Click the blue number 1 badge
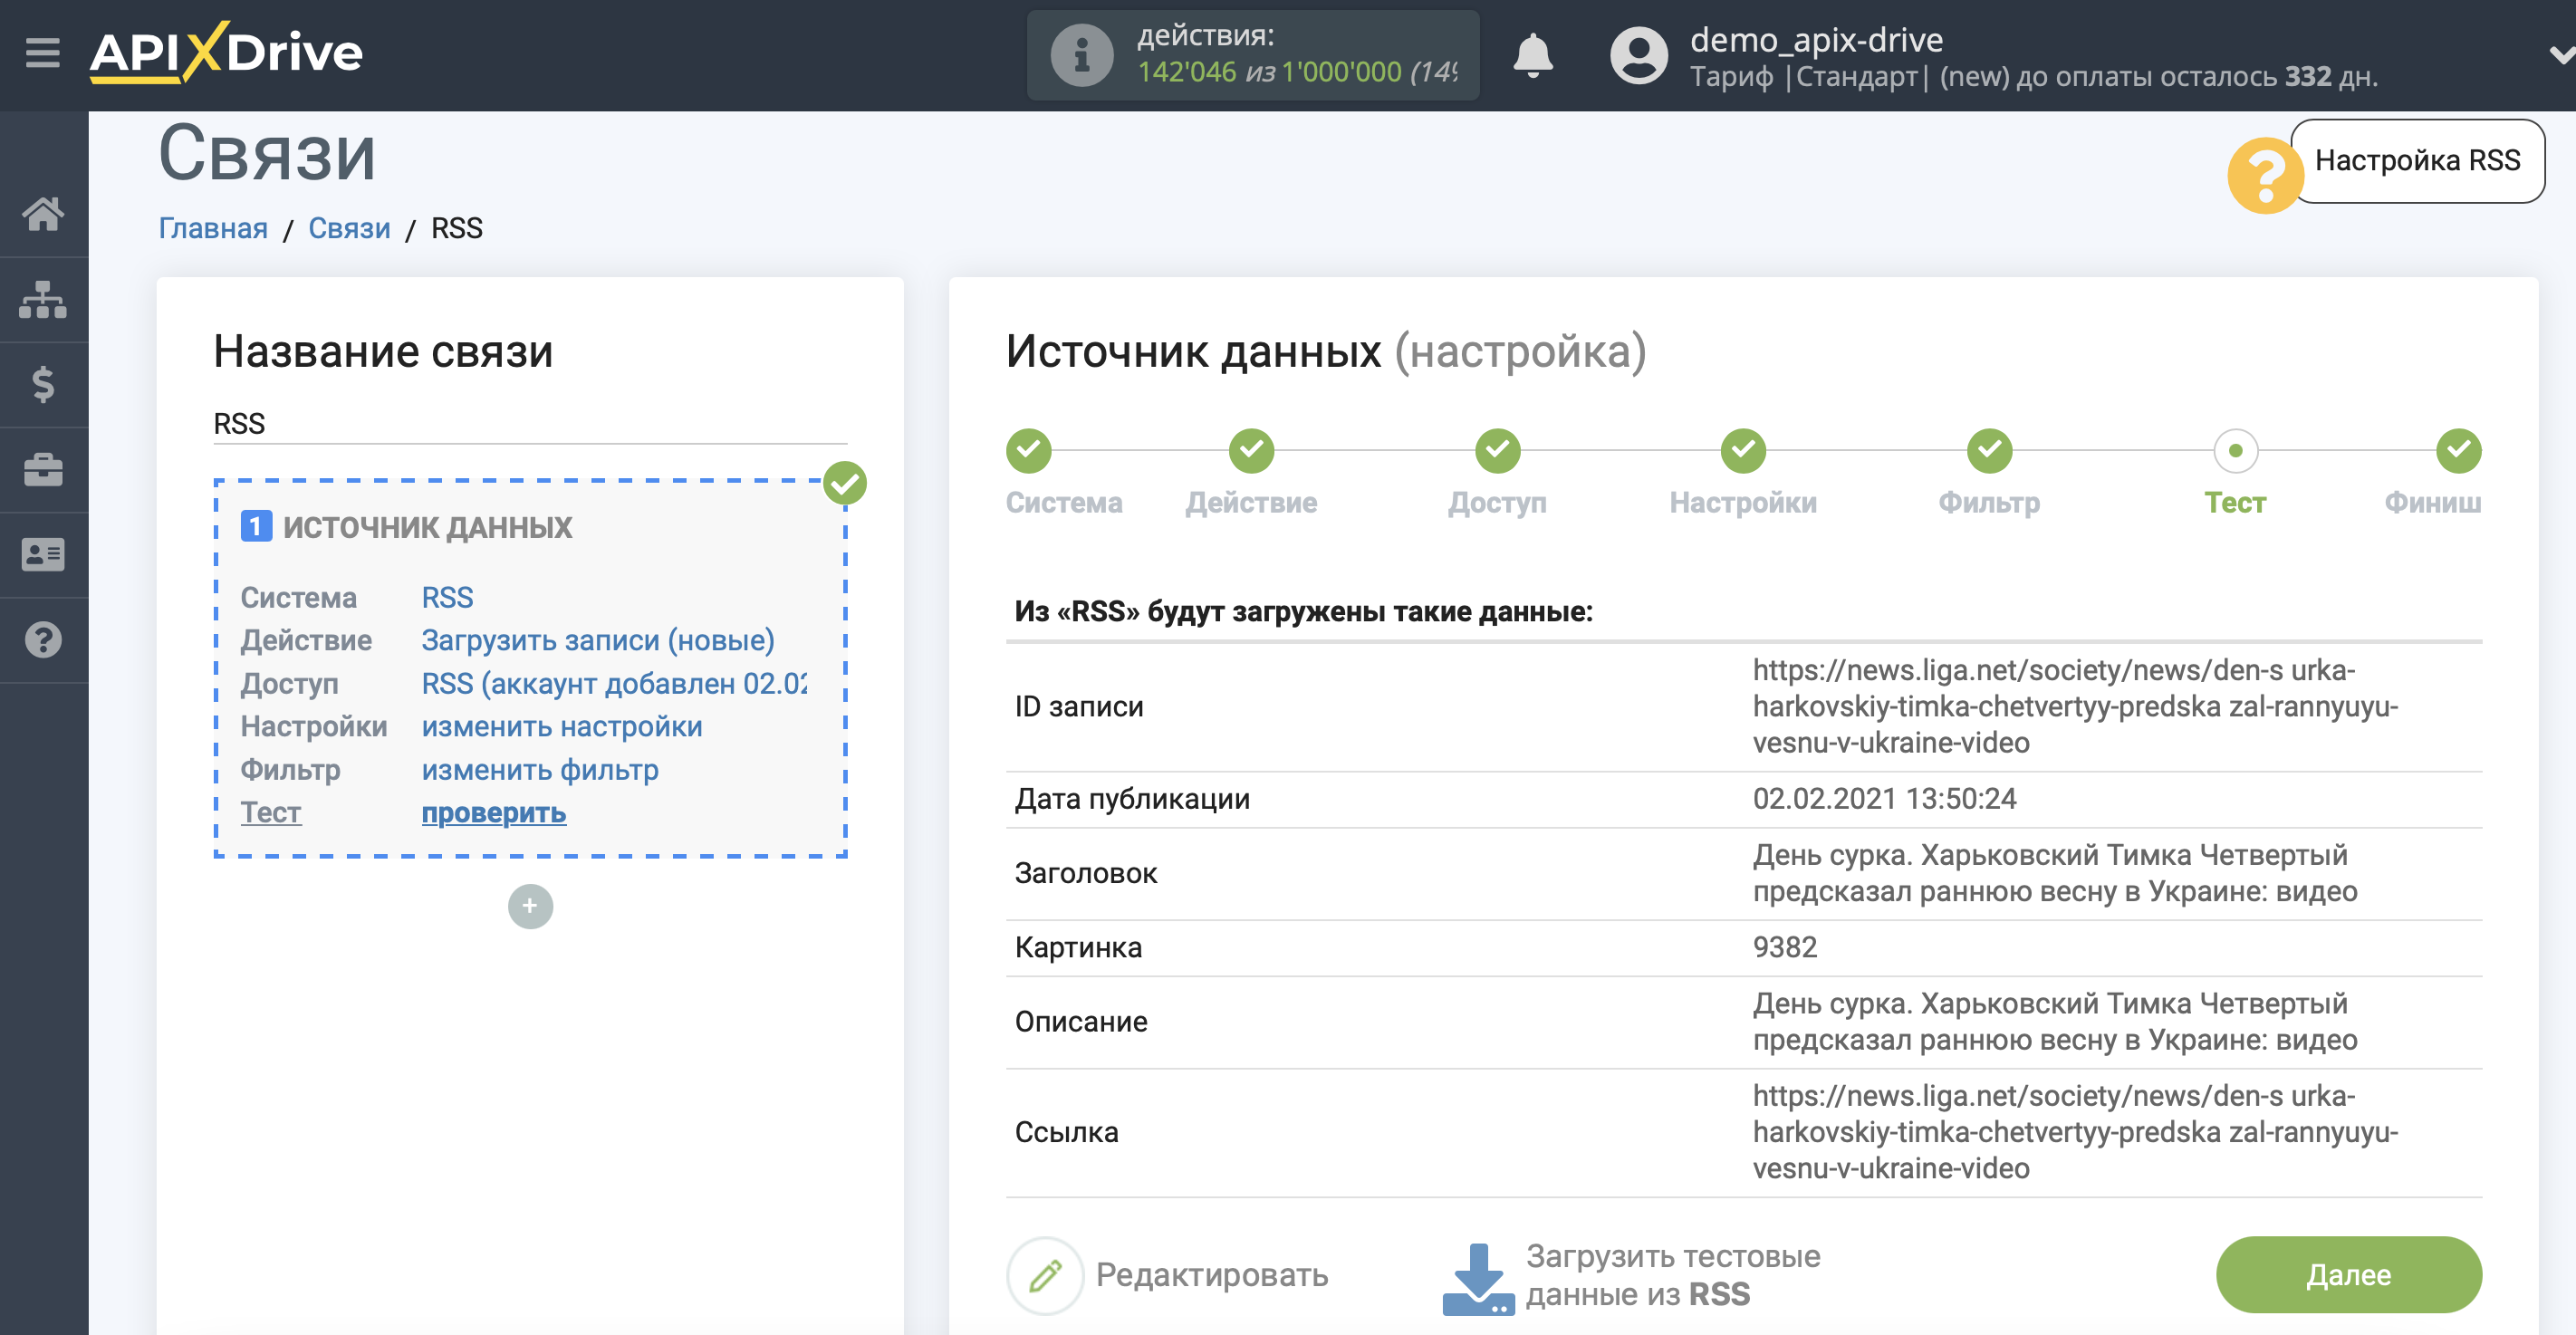Viewport: 2576px width, 1335px height. 256,526
